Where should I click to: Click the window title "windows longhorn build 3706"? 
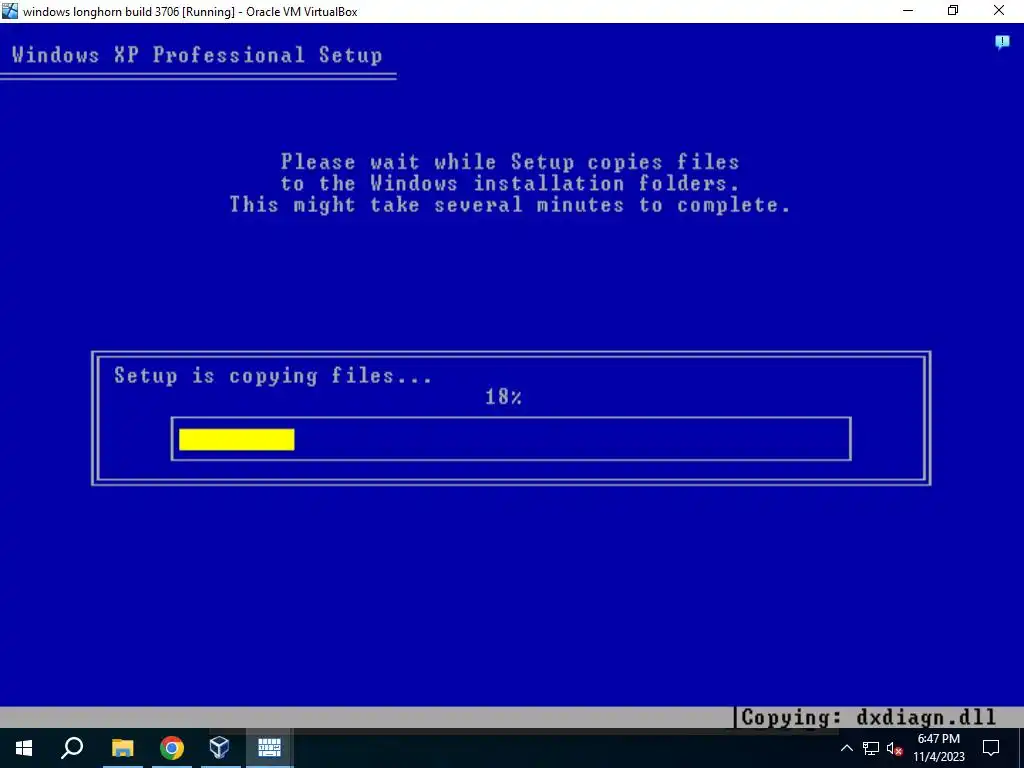(x=101, y=12)
